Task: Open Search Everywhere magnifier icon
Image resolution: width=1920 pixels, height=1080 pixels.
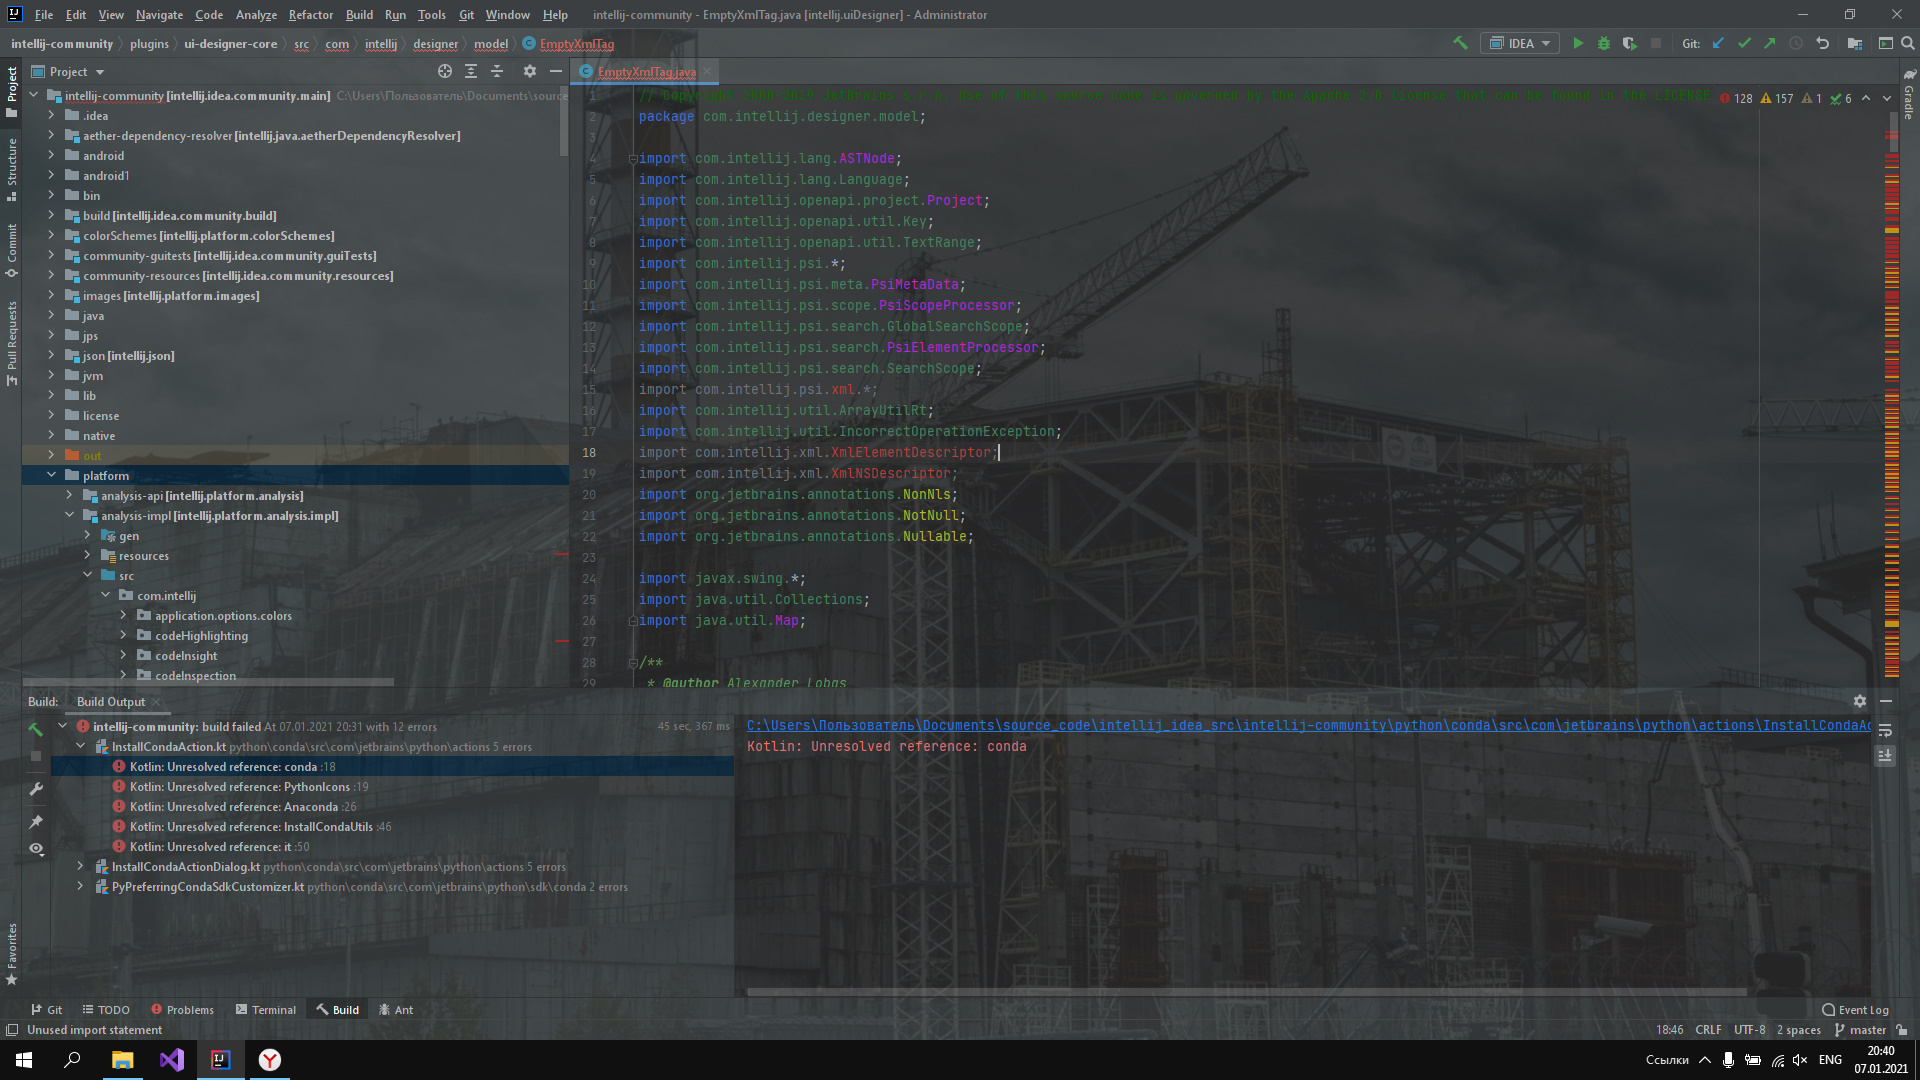Action: click(1907, 43)
